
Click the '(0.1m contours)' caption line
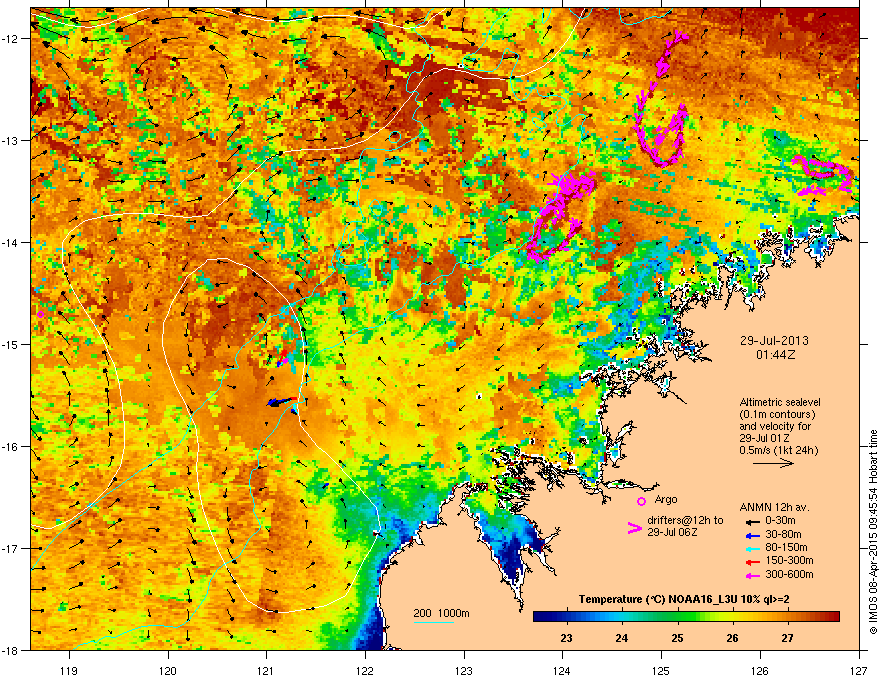777,414
